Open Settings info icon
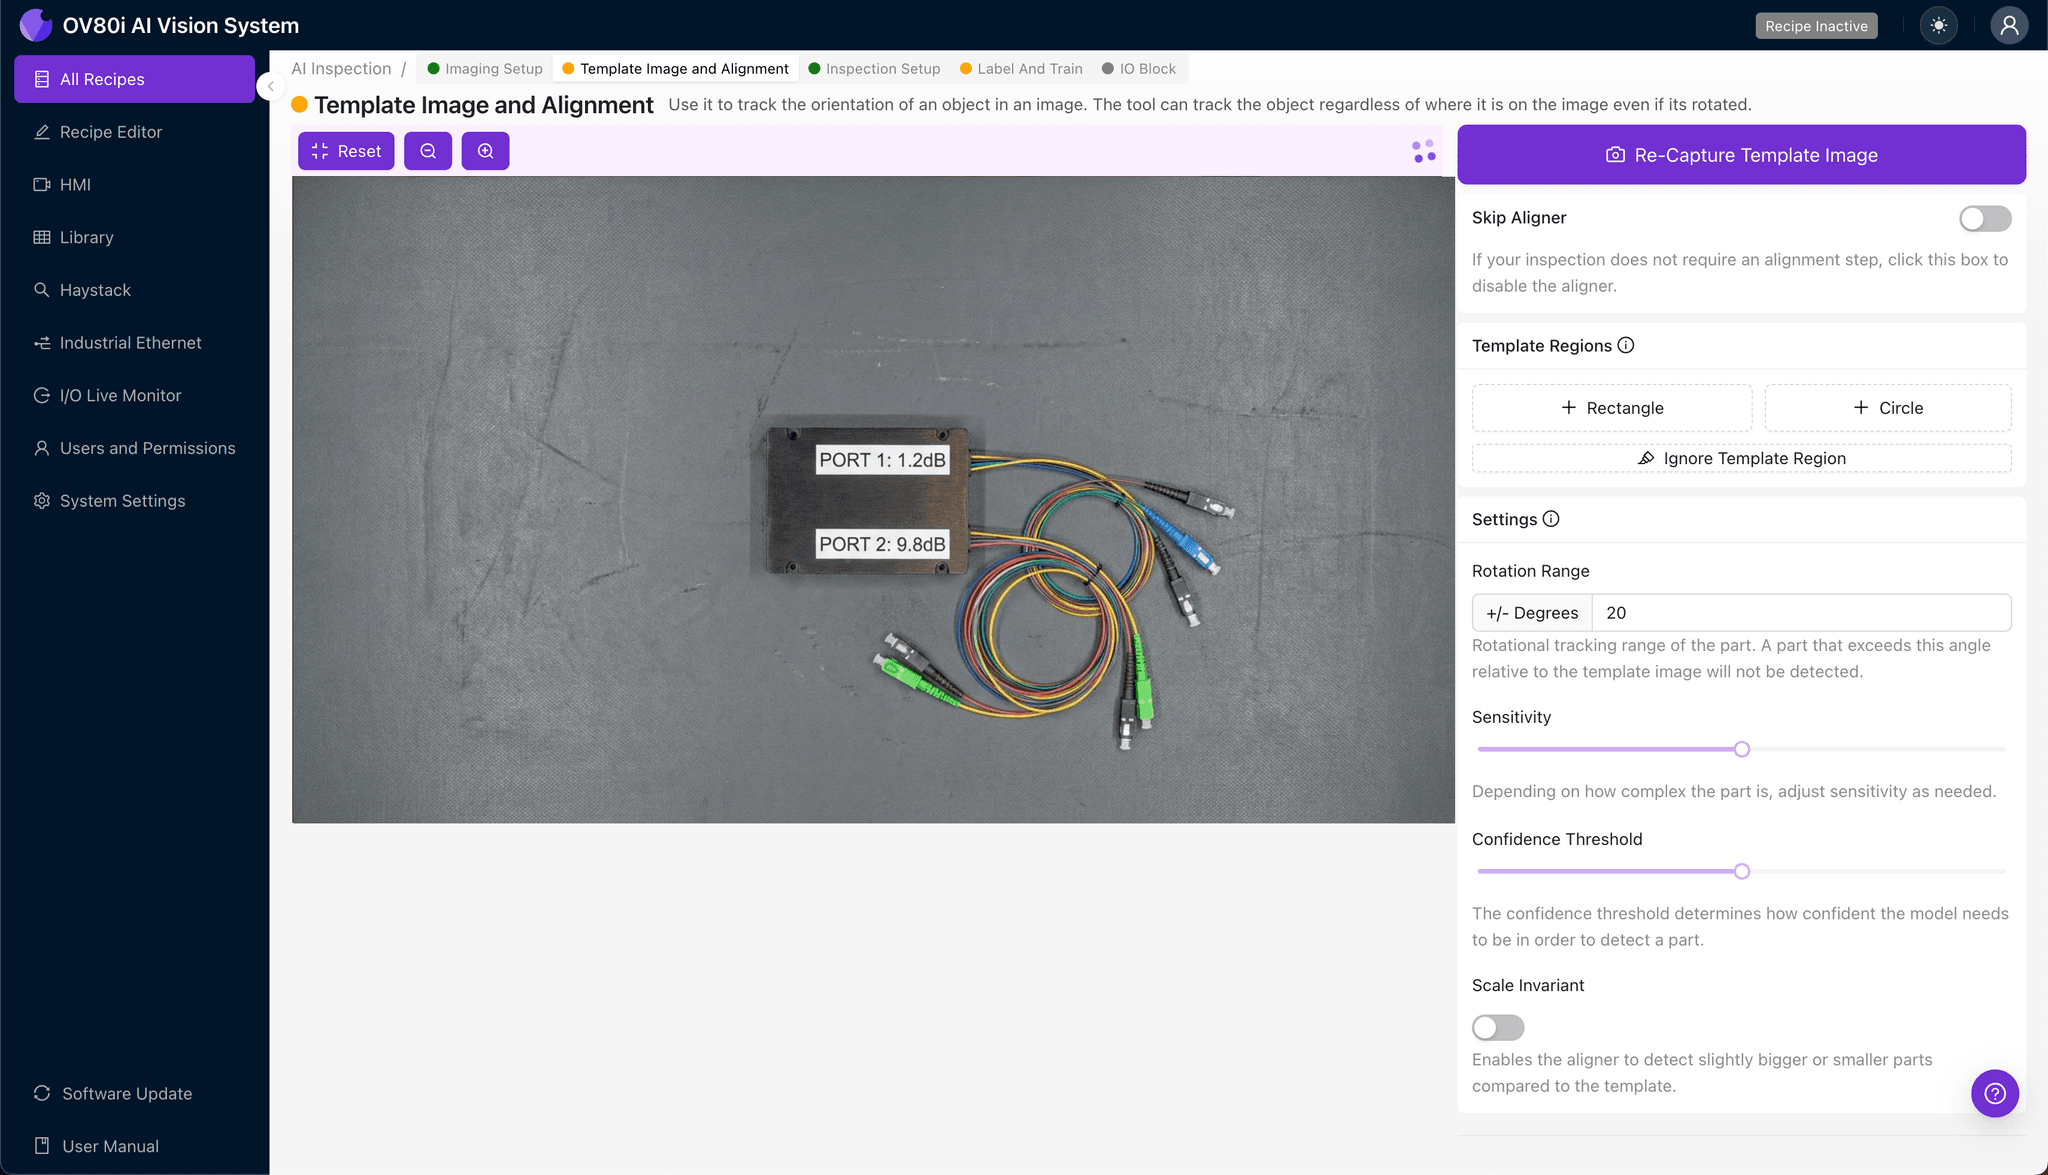The image size is (2048, 1175). [x=1551, y=519]
